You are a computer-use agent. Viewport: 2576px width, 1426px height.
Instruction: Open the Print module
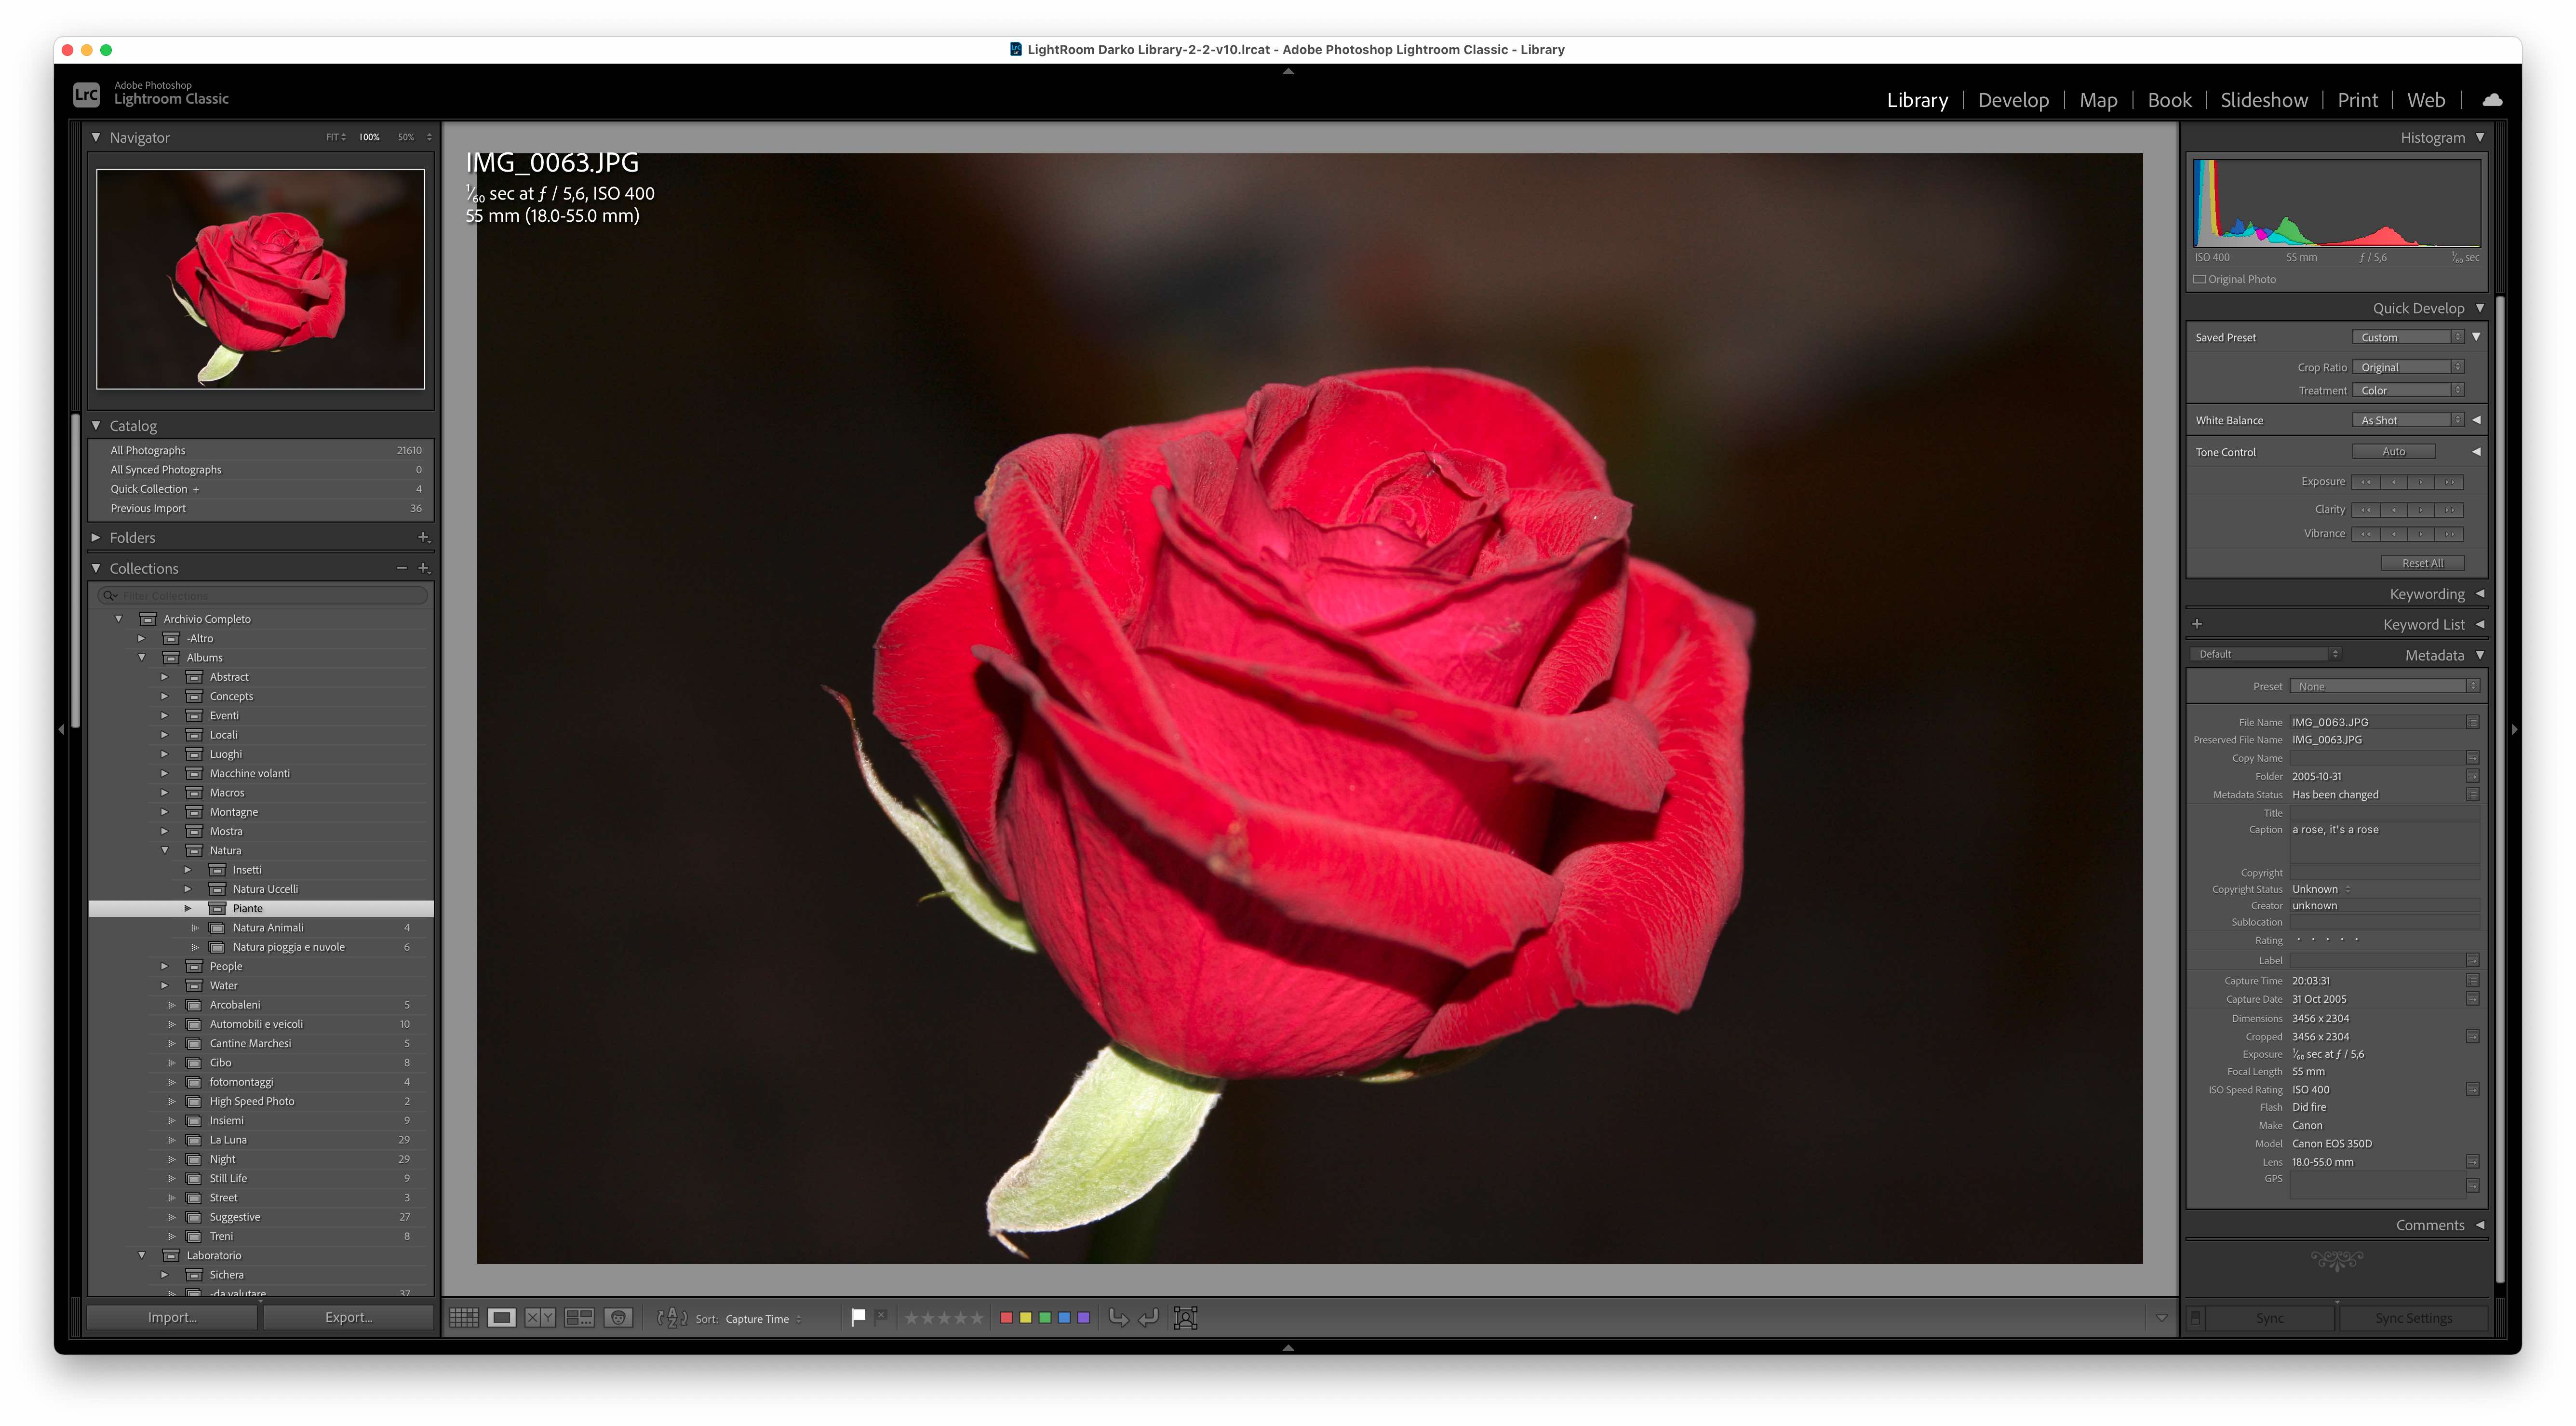[2357, 100]
